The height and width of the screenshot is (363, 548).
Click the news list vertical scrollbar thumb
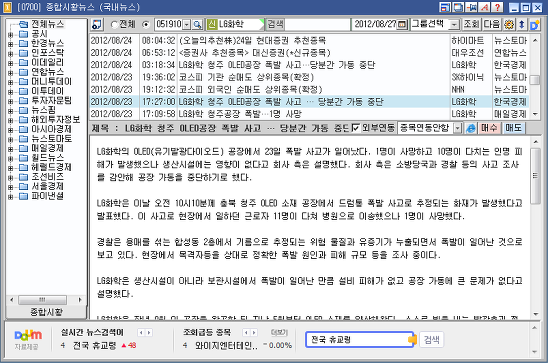pos(535,80)
